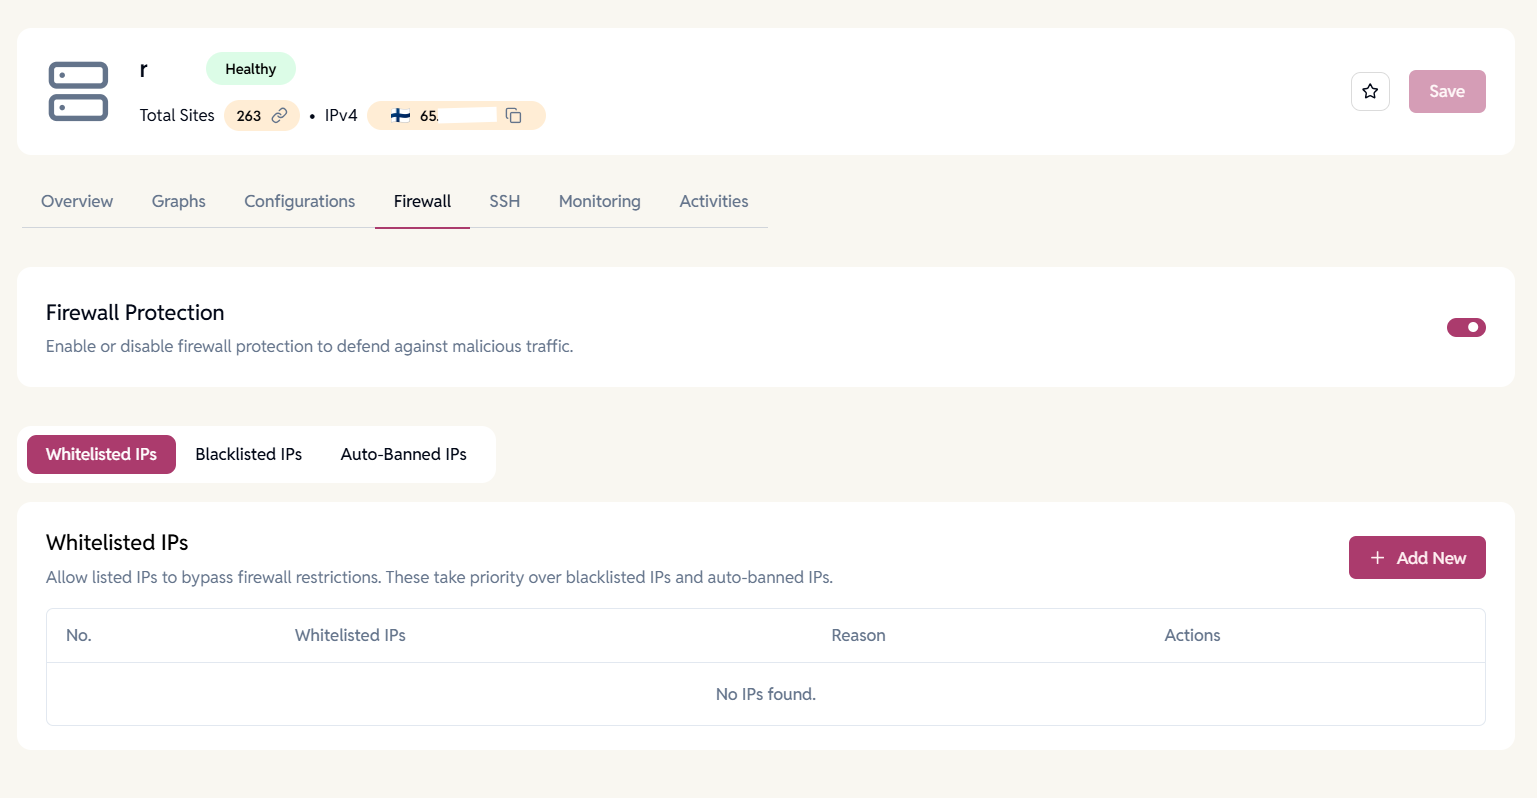
Task: Copy the IPv4 address
Action: (514, 116)
